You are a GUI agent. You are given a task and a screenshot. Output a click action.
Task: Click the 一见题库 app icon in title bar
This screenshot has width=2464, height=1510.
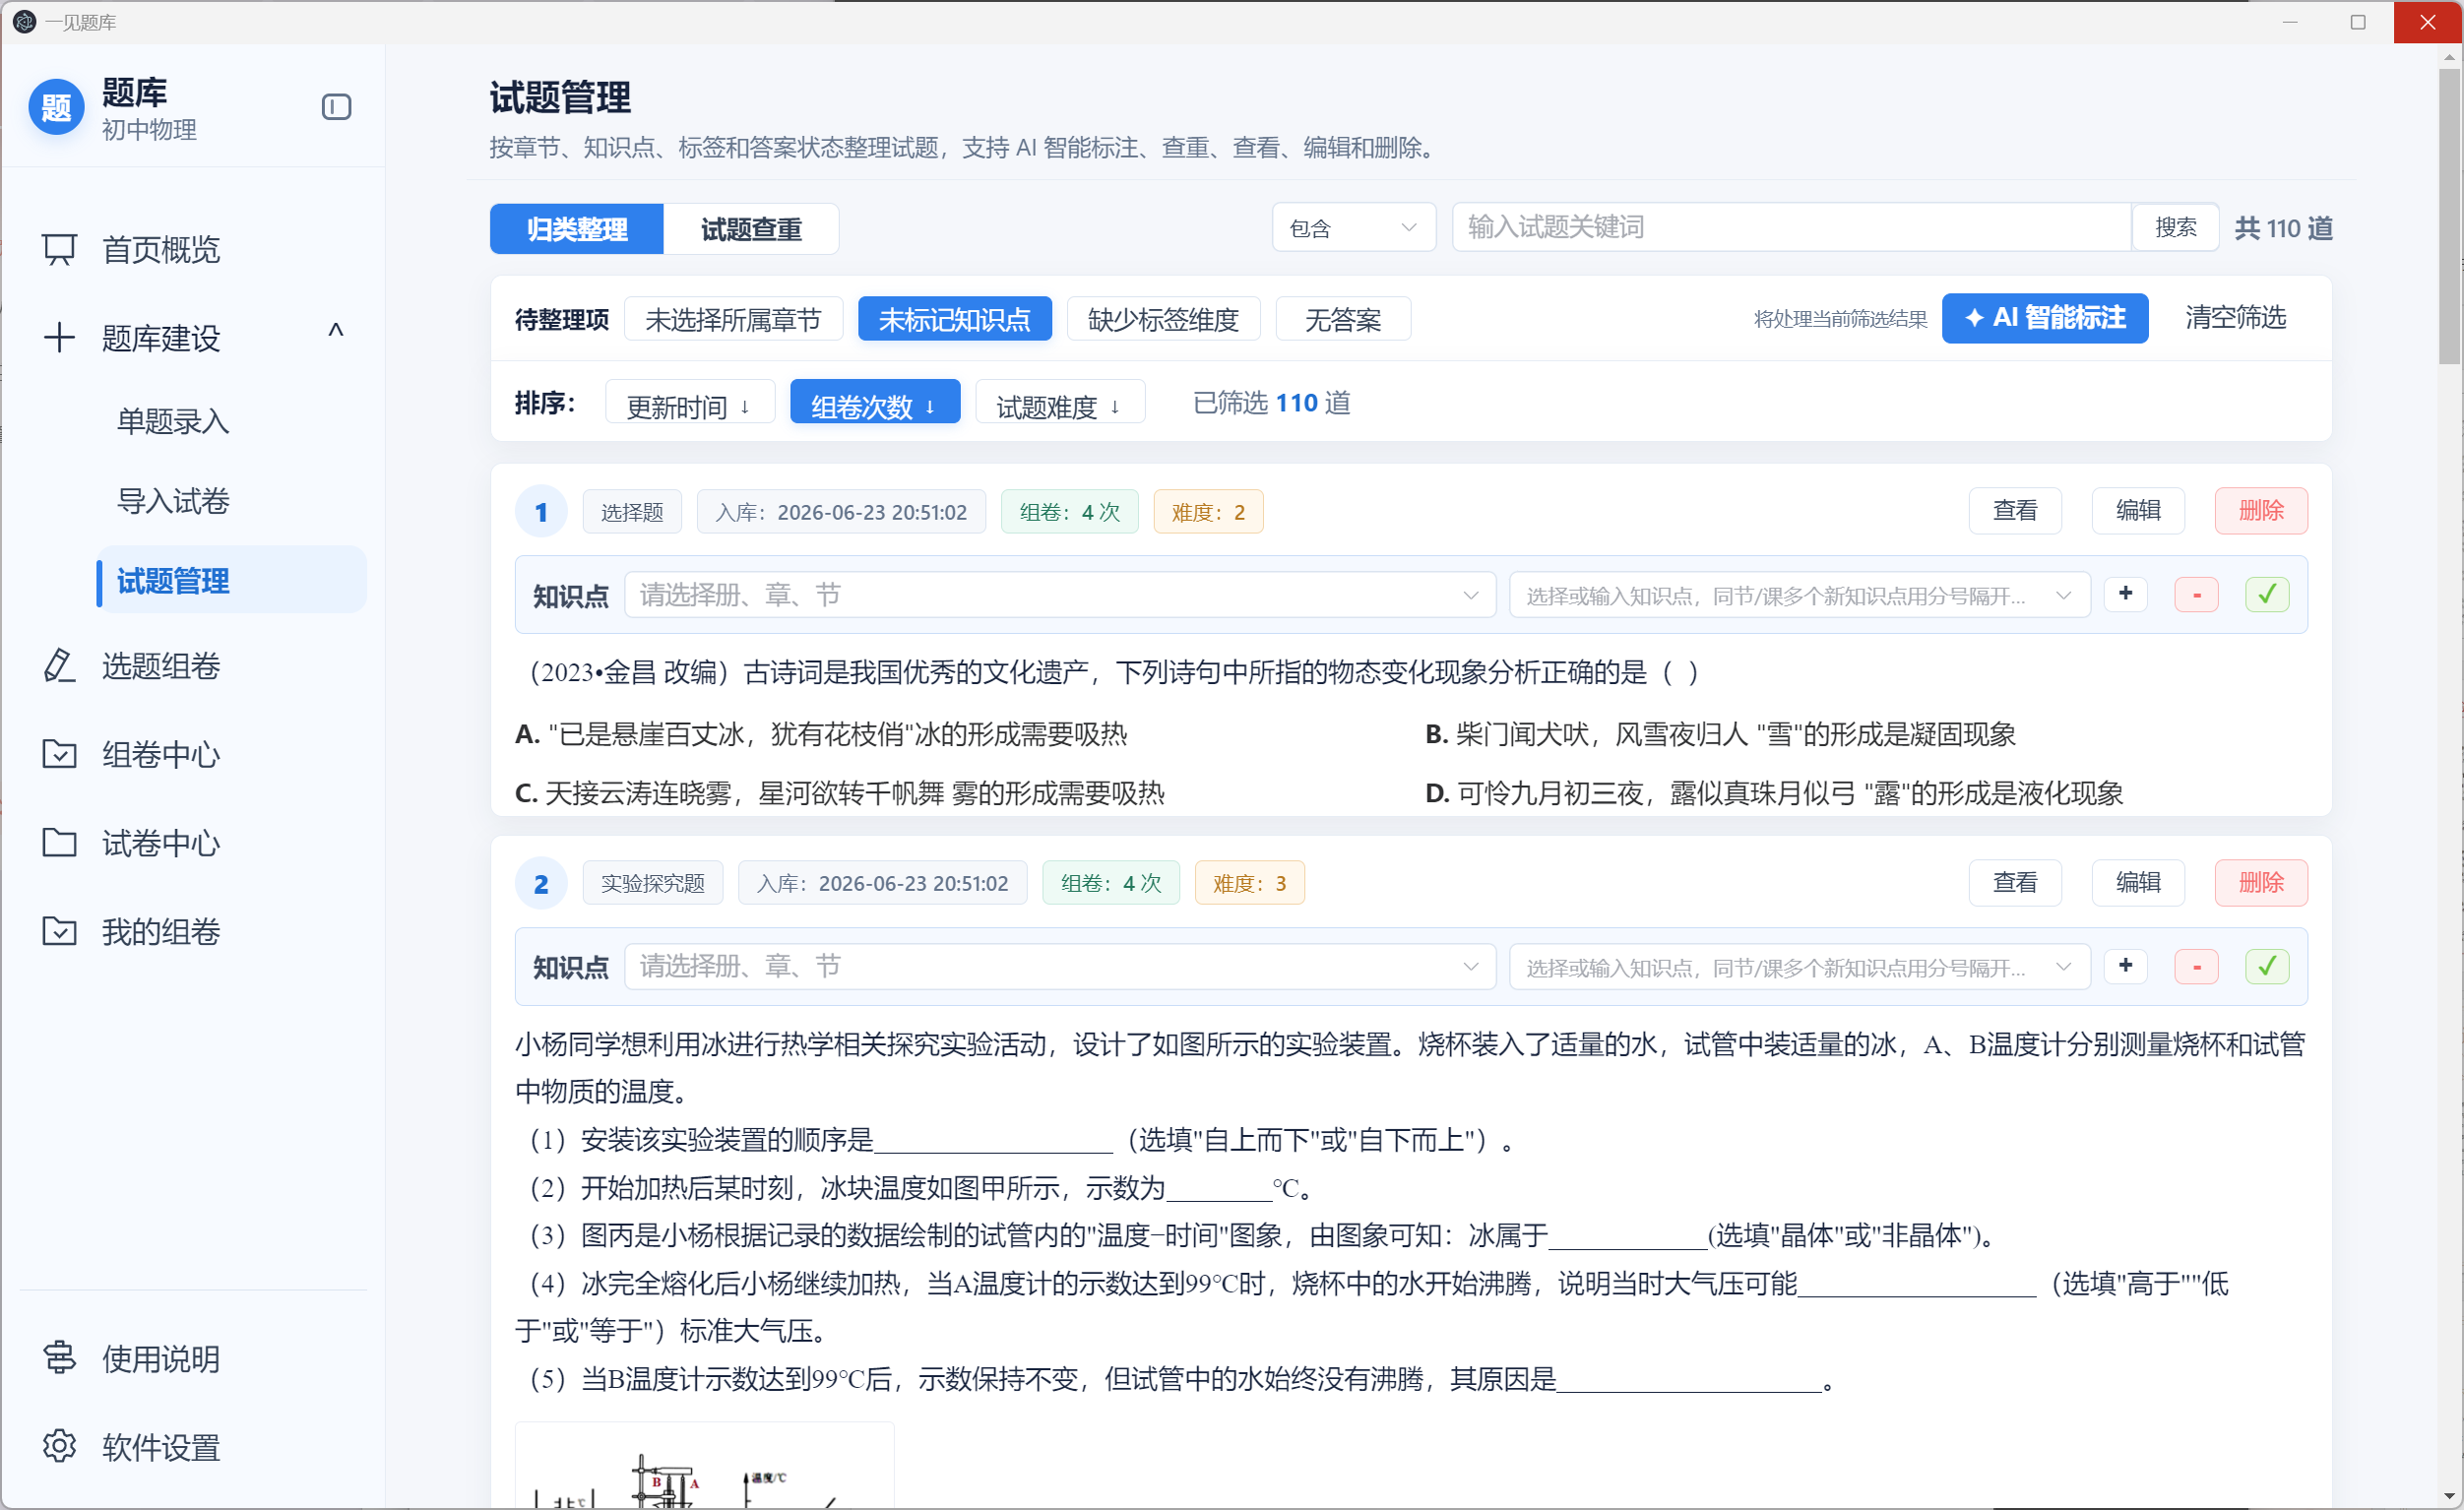click(25, 22)
